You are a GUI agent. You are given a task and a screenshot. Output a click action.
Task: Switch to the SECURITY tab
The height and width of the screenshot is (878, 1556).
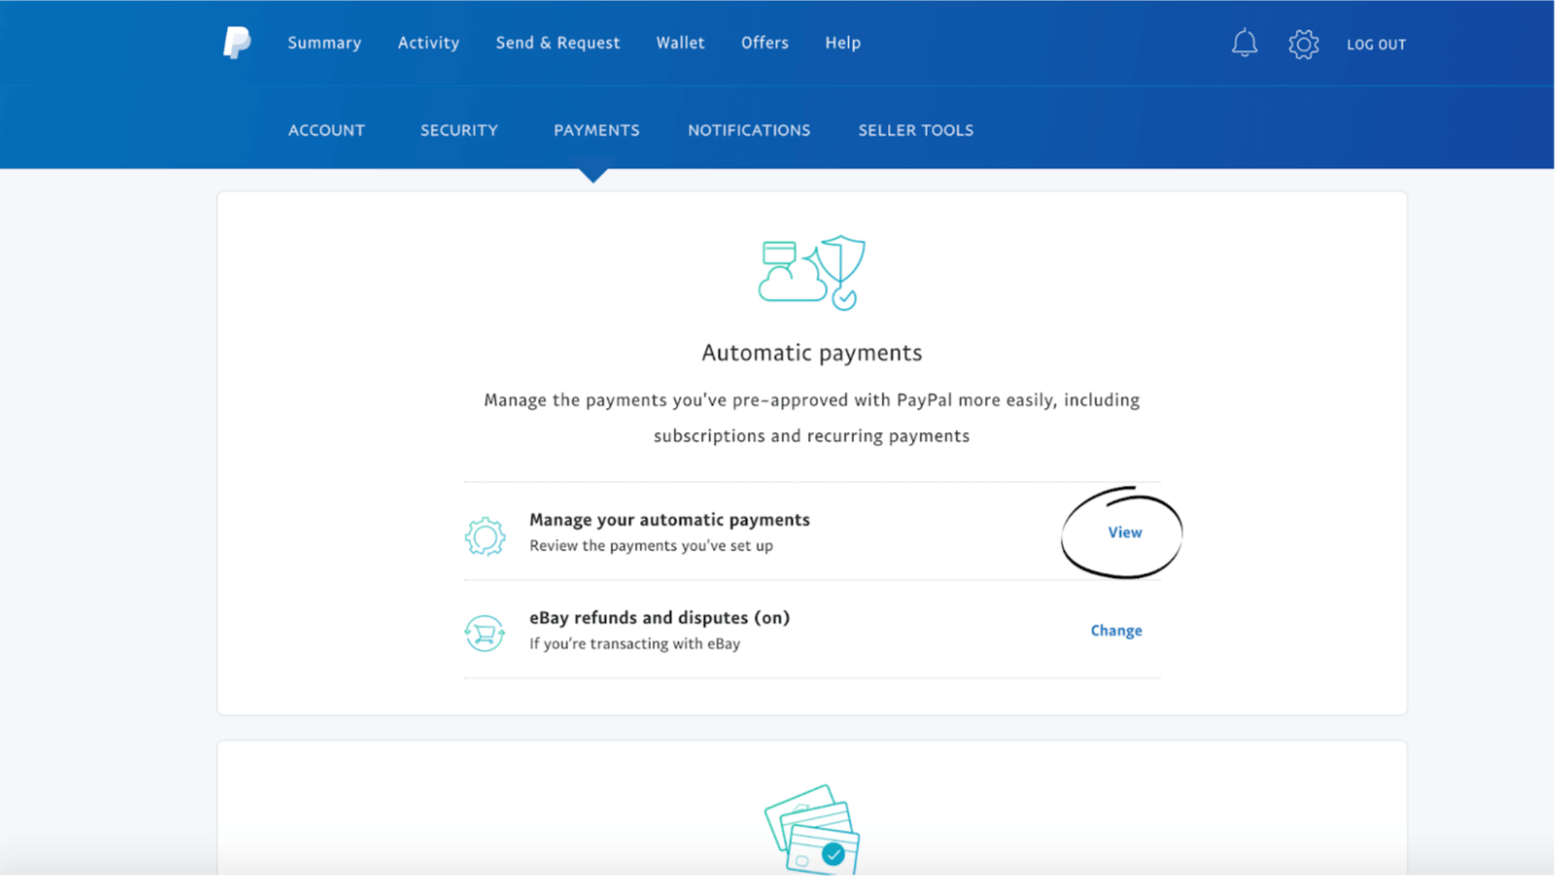(459, 129)
